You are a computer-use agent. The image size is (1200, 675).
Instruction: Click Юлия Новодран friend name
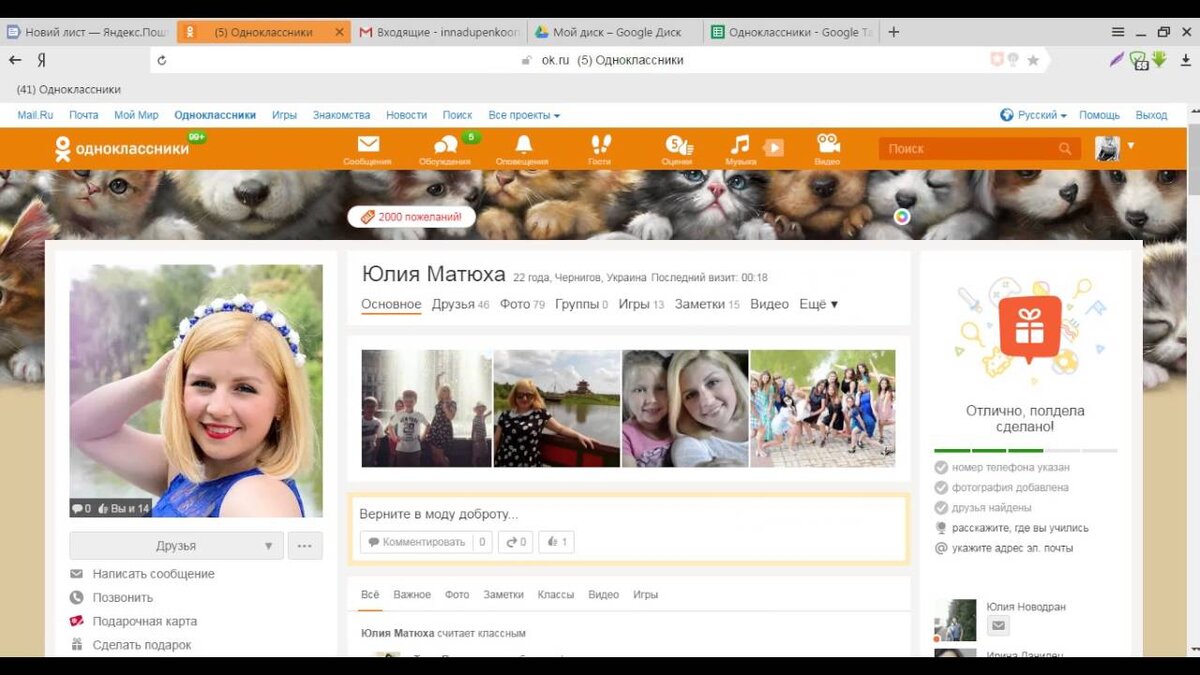point(1026,606)
